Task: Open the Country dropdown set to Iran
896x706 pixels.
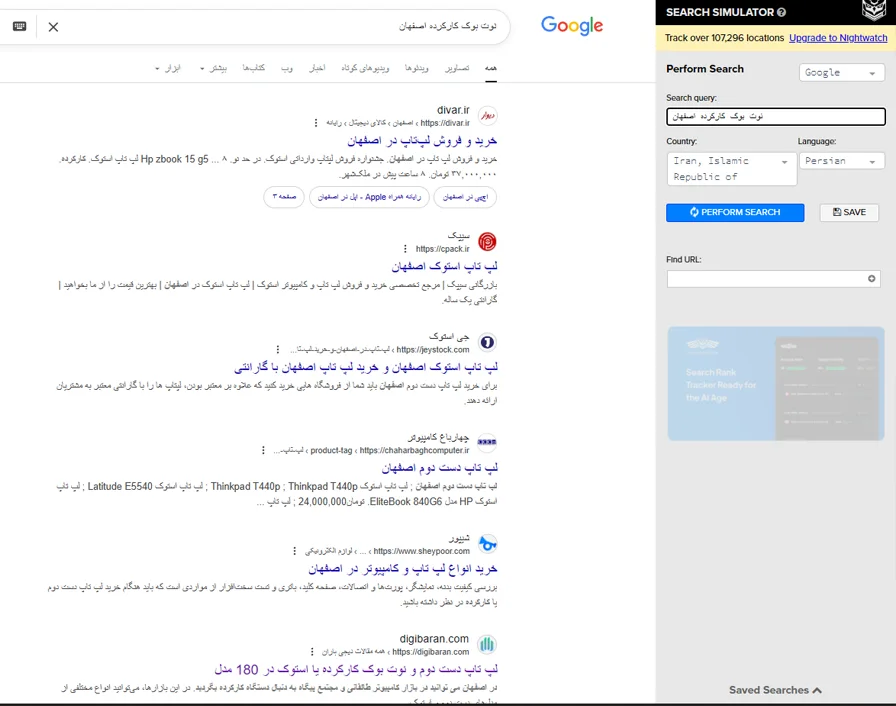Action: pos(731,169)
